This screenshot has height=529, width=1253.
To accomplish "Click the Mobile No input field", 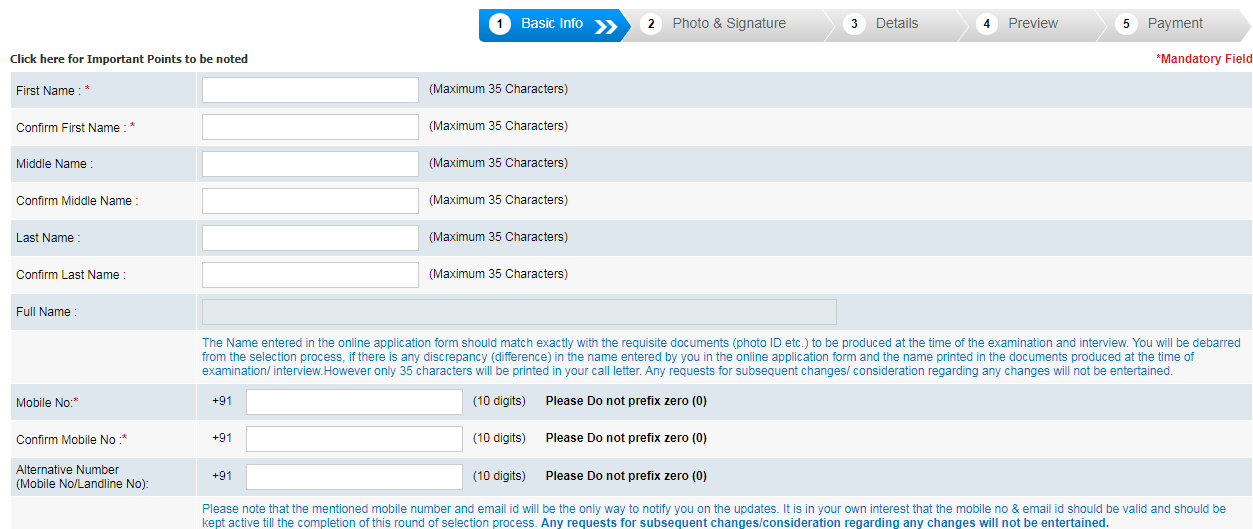I will (354, 402).
